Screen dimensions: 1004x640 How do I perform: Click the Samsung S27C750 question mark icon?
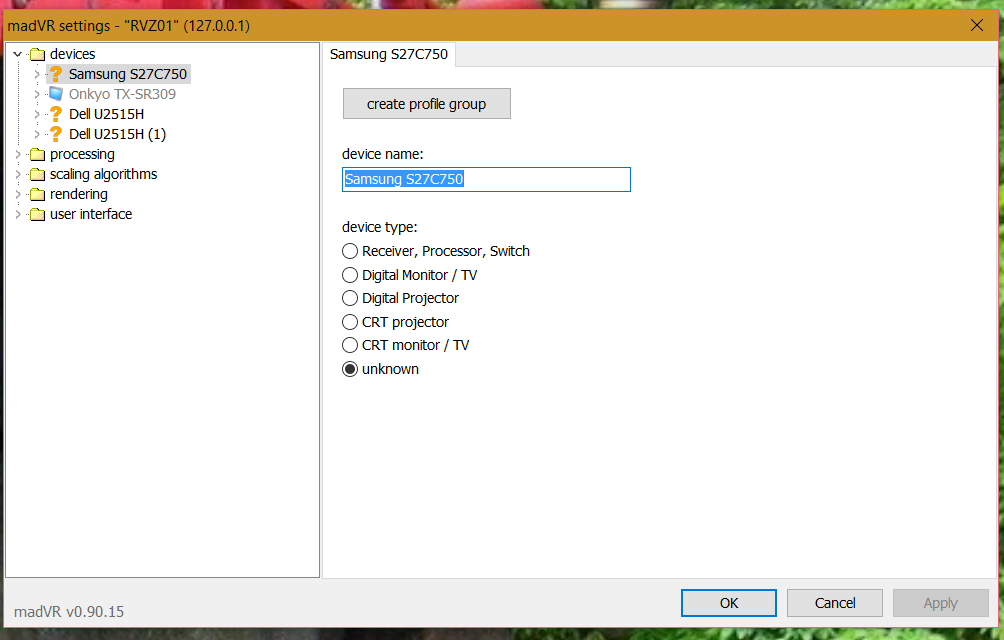pos(56,74)
